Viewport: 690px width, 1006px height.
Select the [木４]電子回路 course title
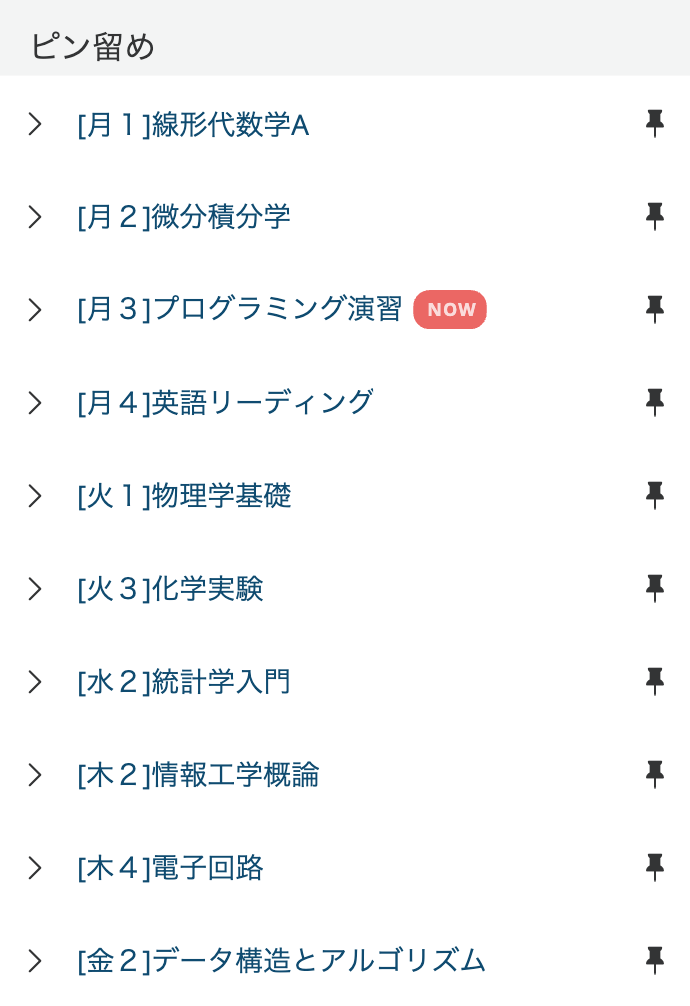[x=170, y=867]
